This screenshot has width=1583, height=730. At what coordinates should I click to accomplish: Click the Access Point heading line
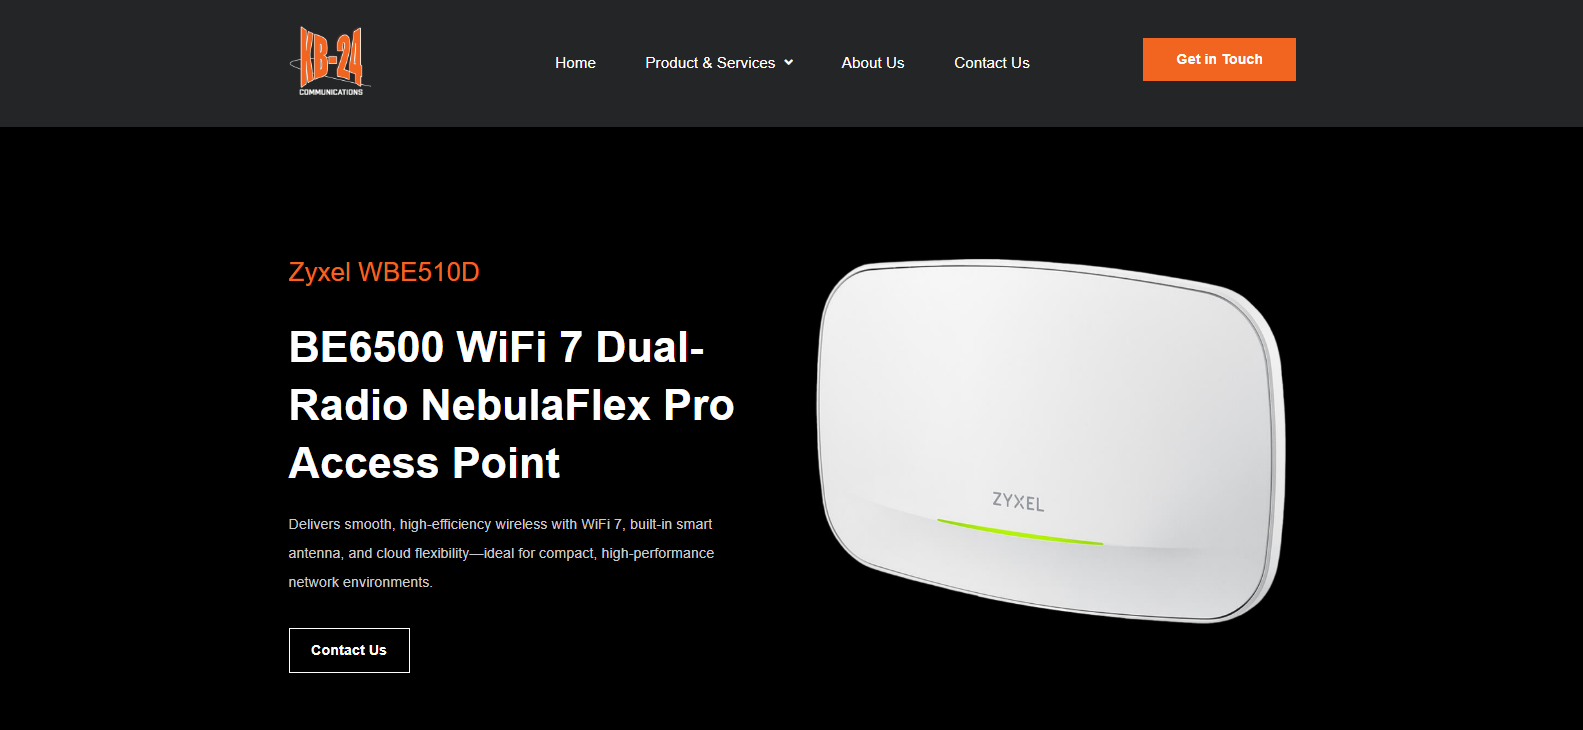pos(424,463)
